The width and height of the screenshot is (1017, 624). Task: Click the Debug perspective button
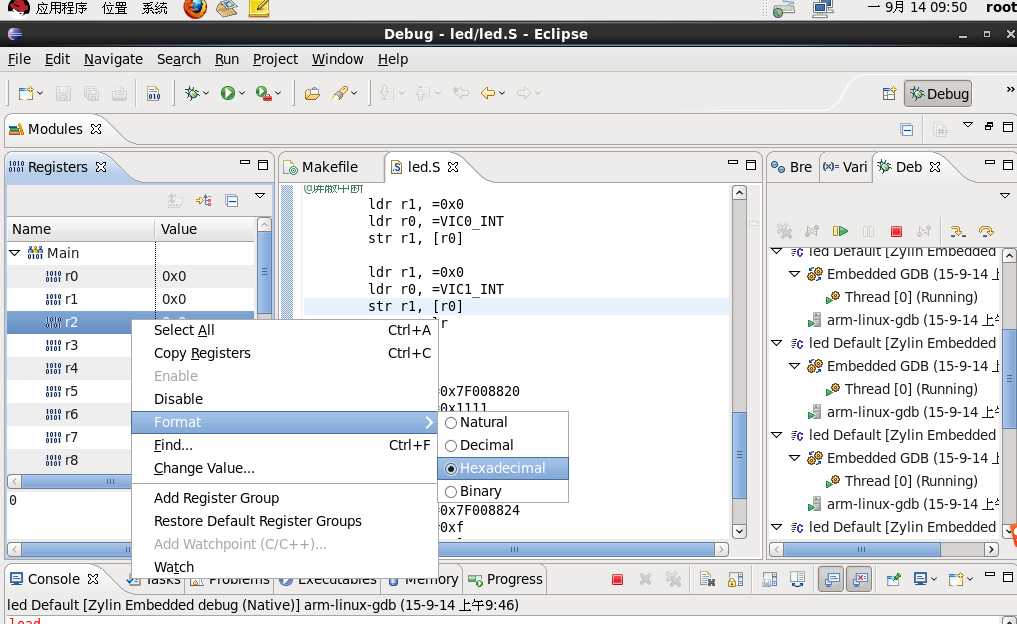tap(939, 93)
